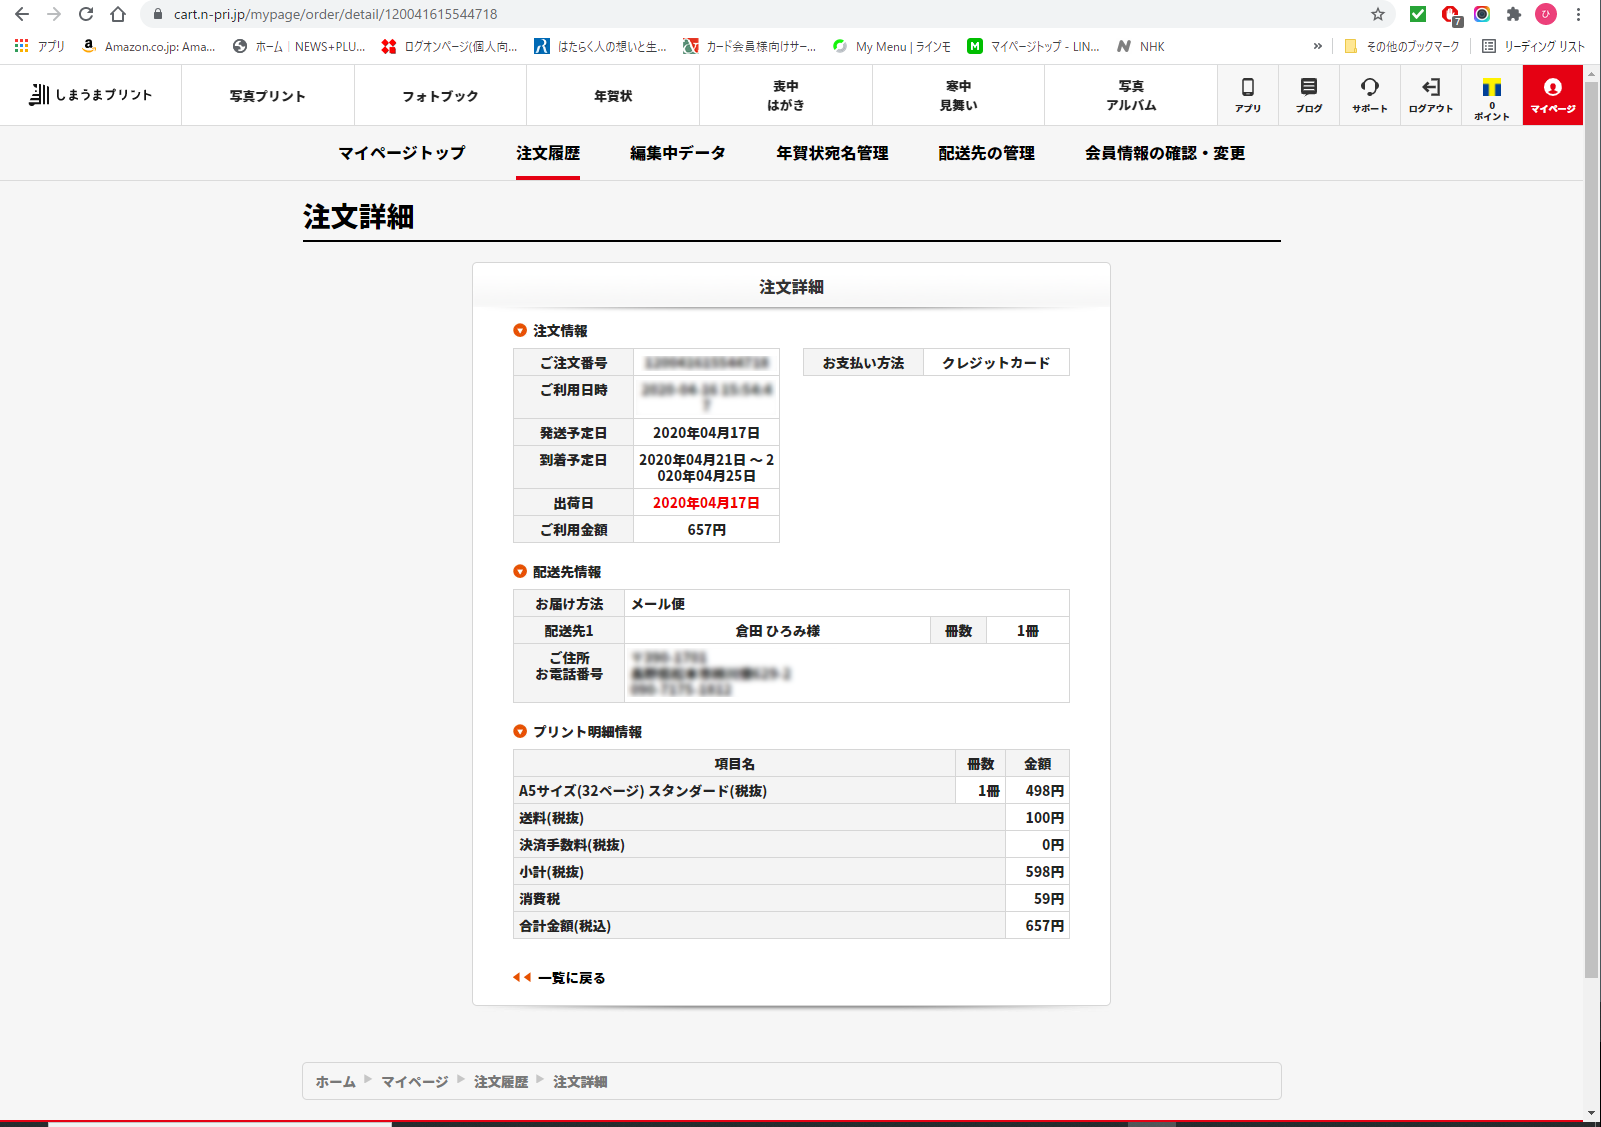This screenshot has height=1127, width=1601.
Task: Open the リーディング リスト
Action: [x=1533, y=46]
